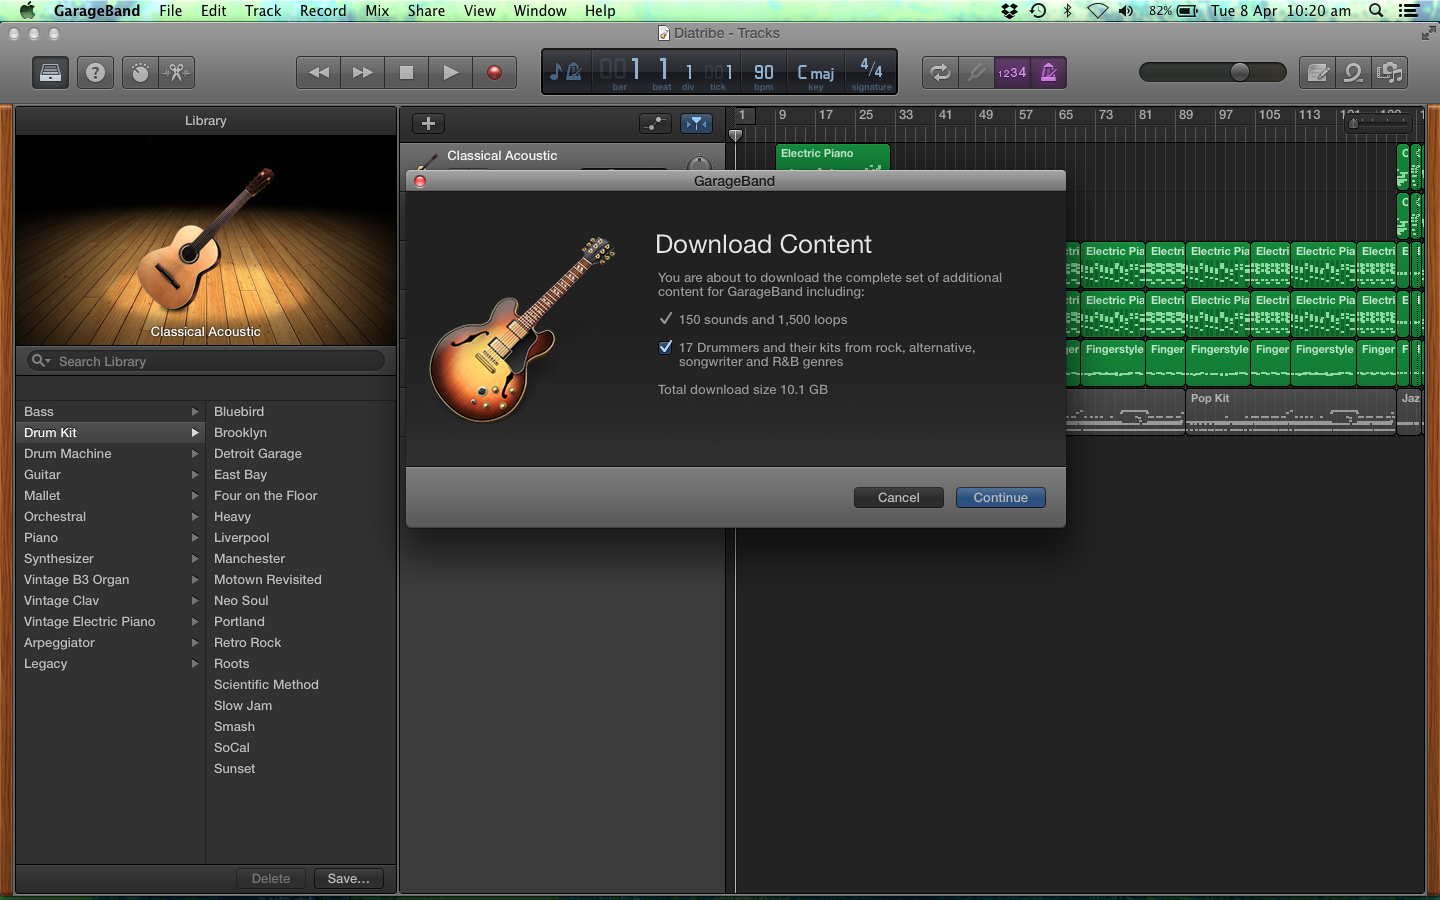Expand the Legacy category
Image resolution: width=1440 pixels, height=900 pixels.
(195, 664)
